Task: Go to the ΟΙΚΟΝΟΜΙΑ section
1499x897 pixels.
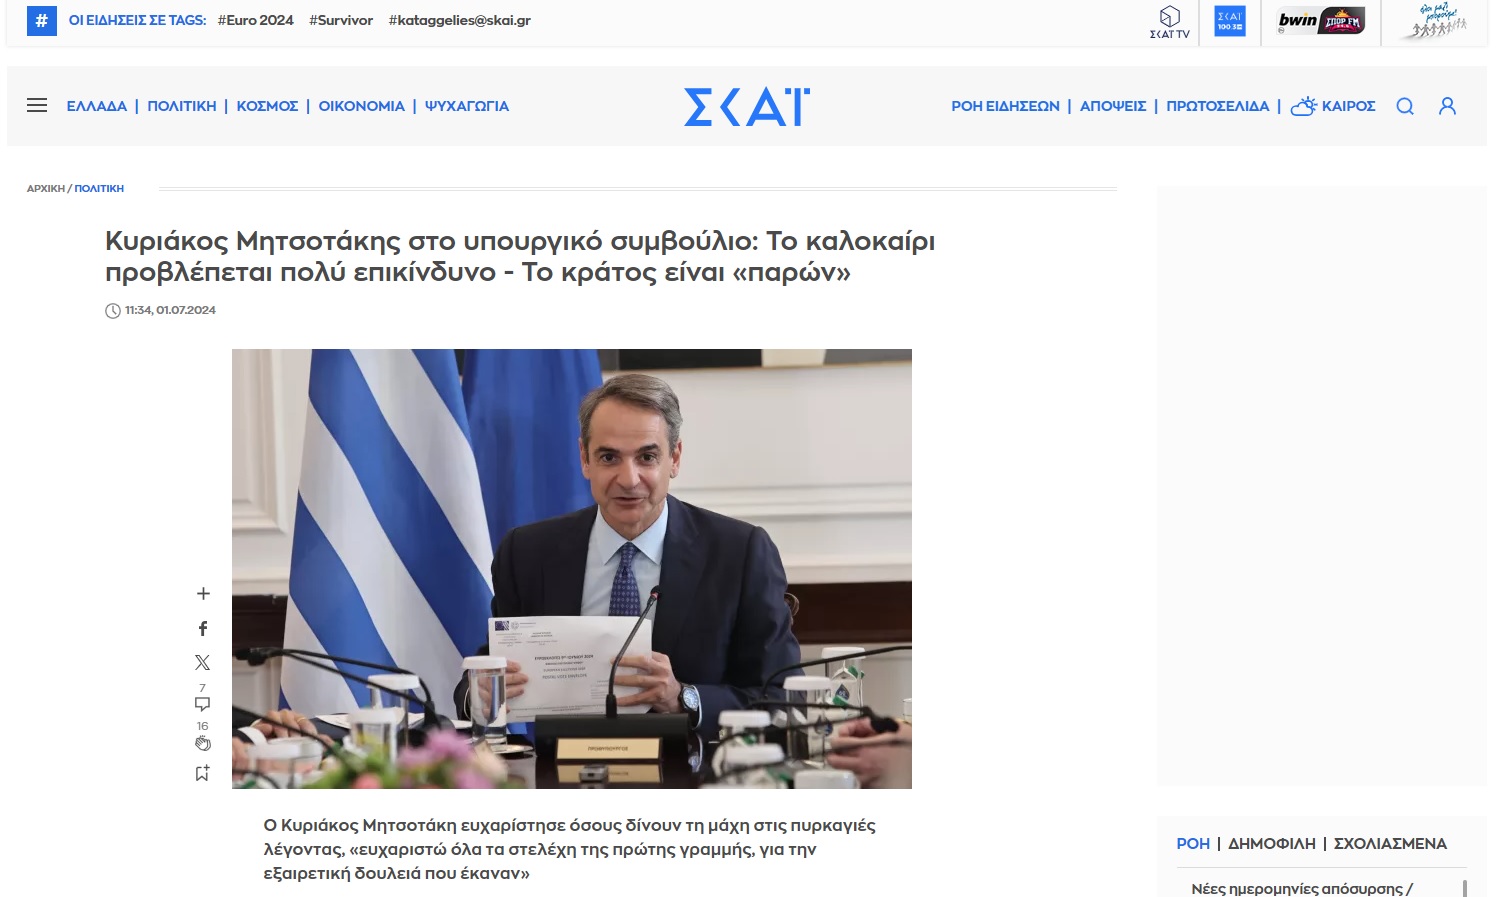Action: click(x=361, y=106)
